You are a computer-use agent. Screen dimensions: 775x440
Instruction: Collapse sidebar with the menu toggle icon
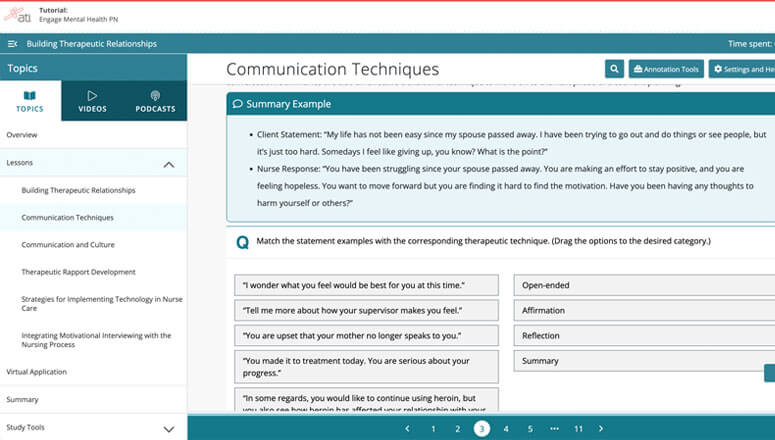tap(12, 44)
